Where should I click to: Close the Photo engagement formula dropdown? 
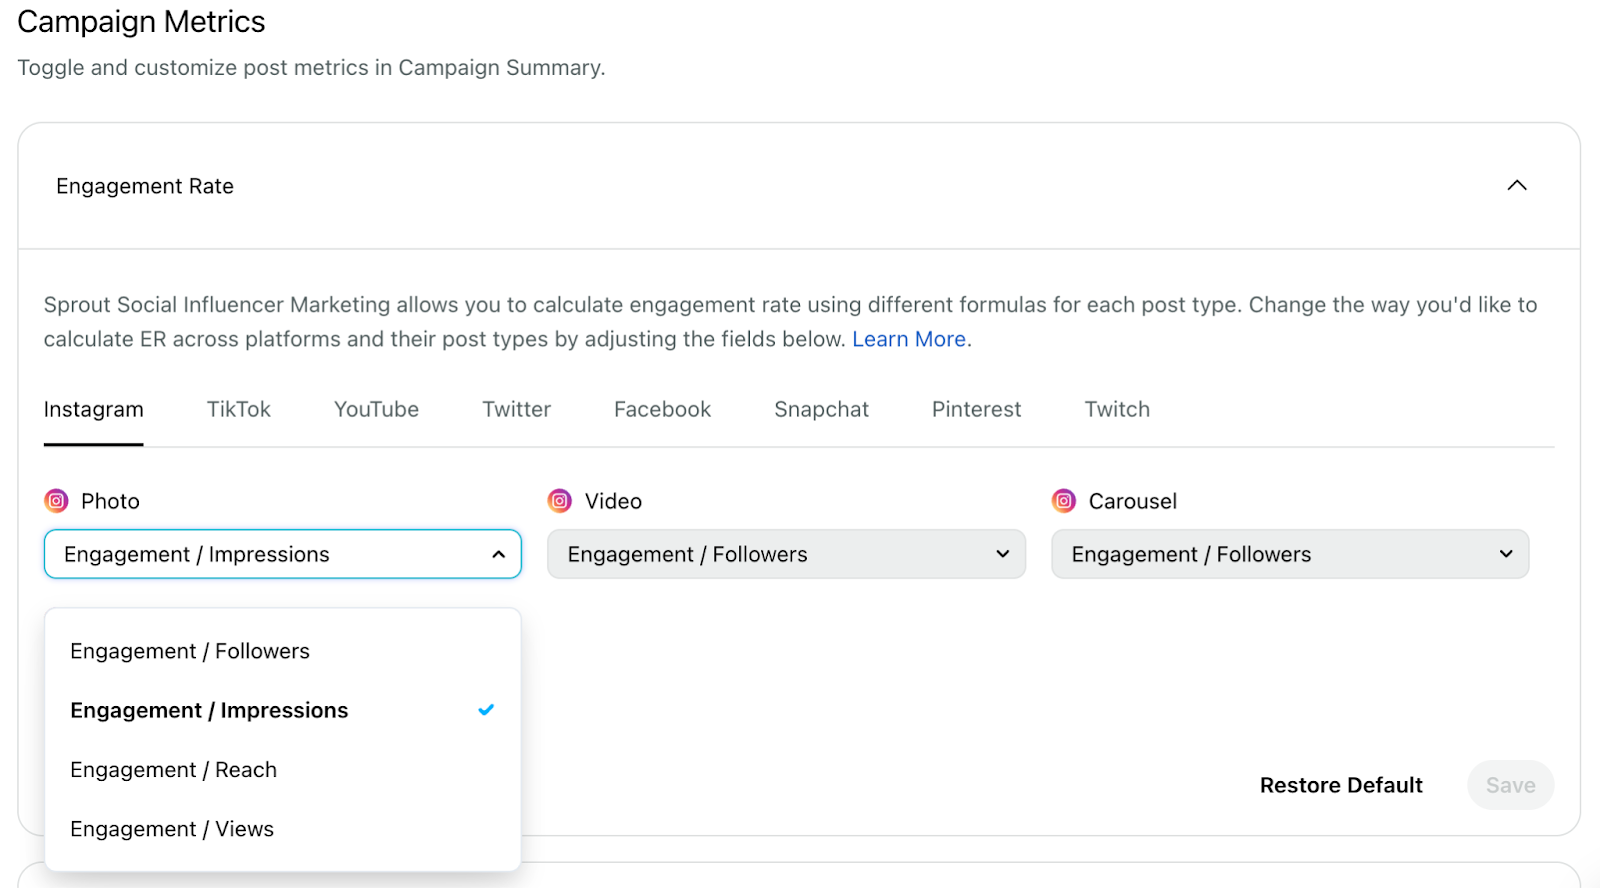tap(283, 554)
